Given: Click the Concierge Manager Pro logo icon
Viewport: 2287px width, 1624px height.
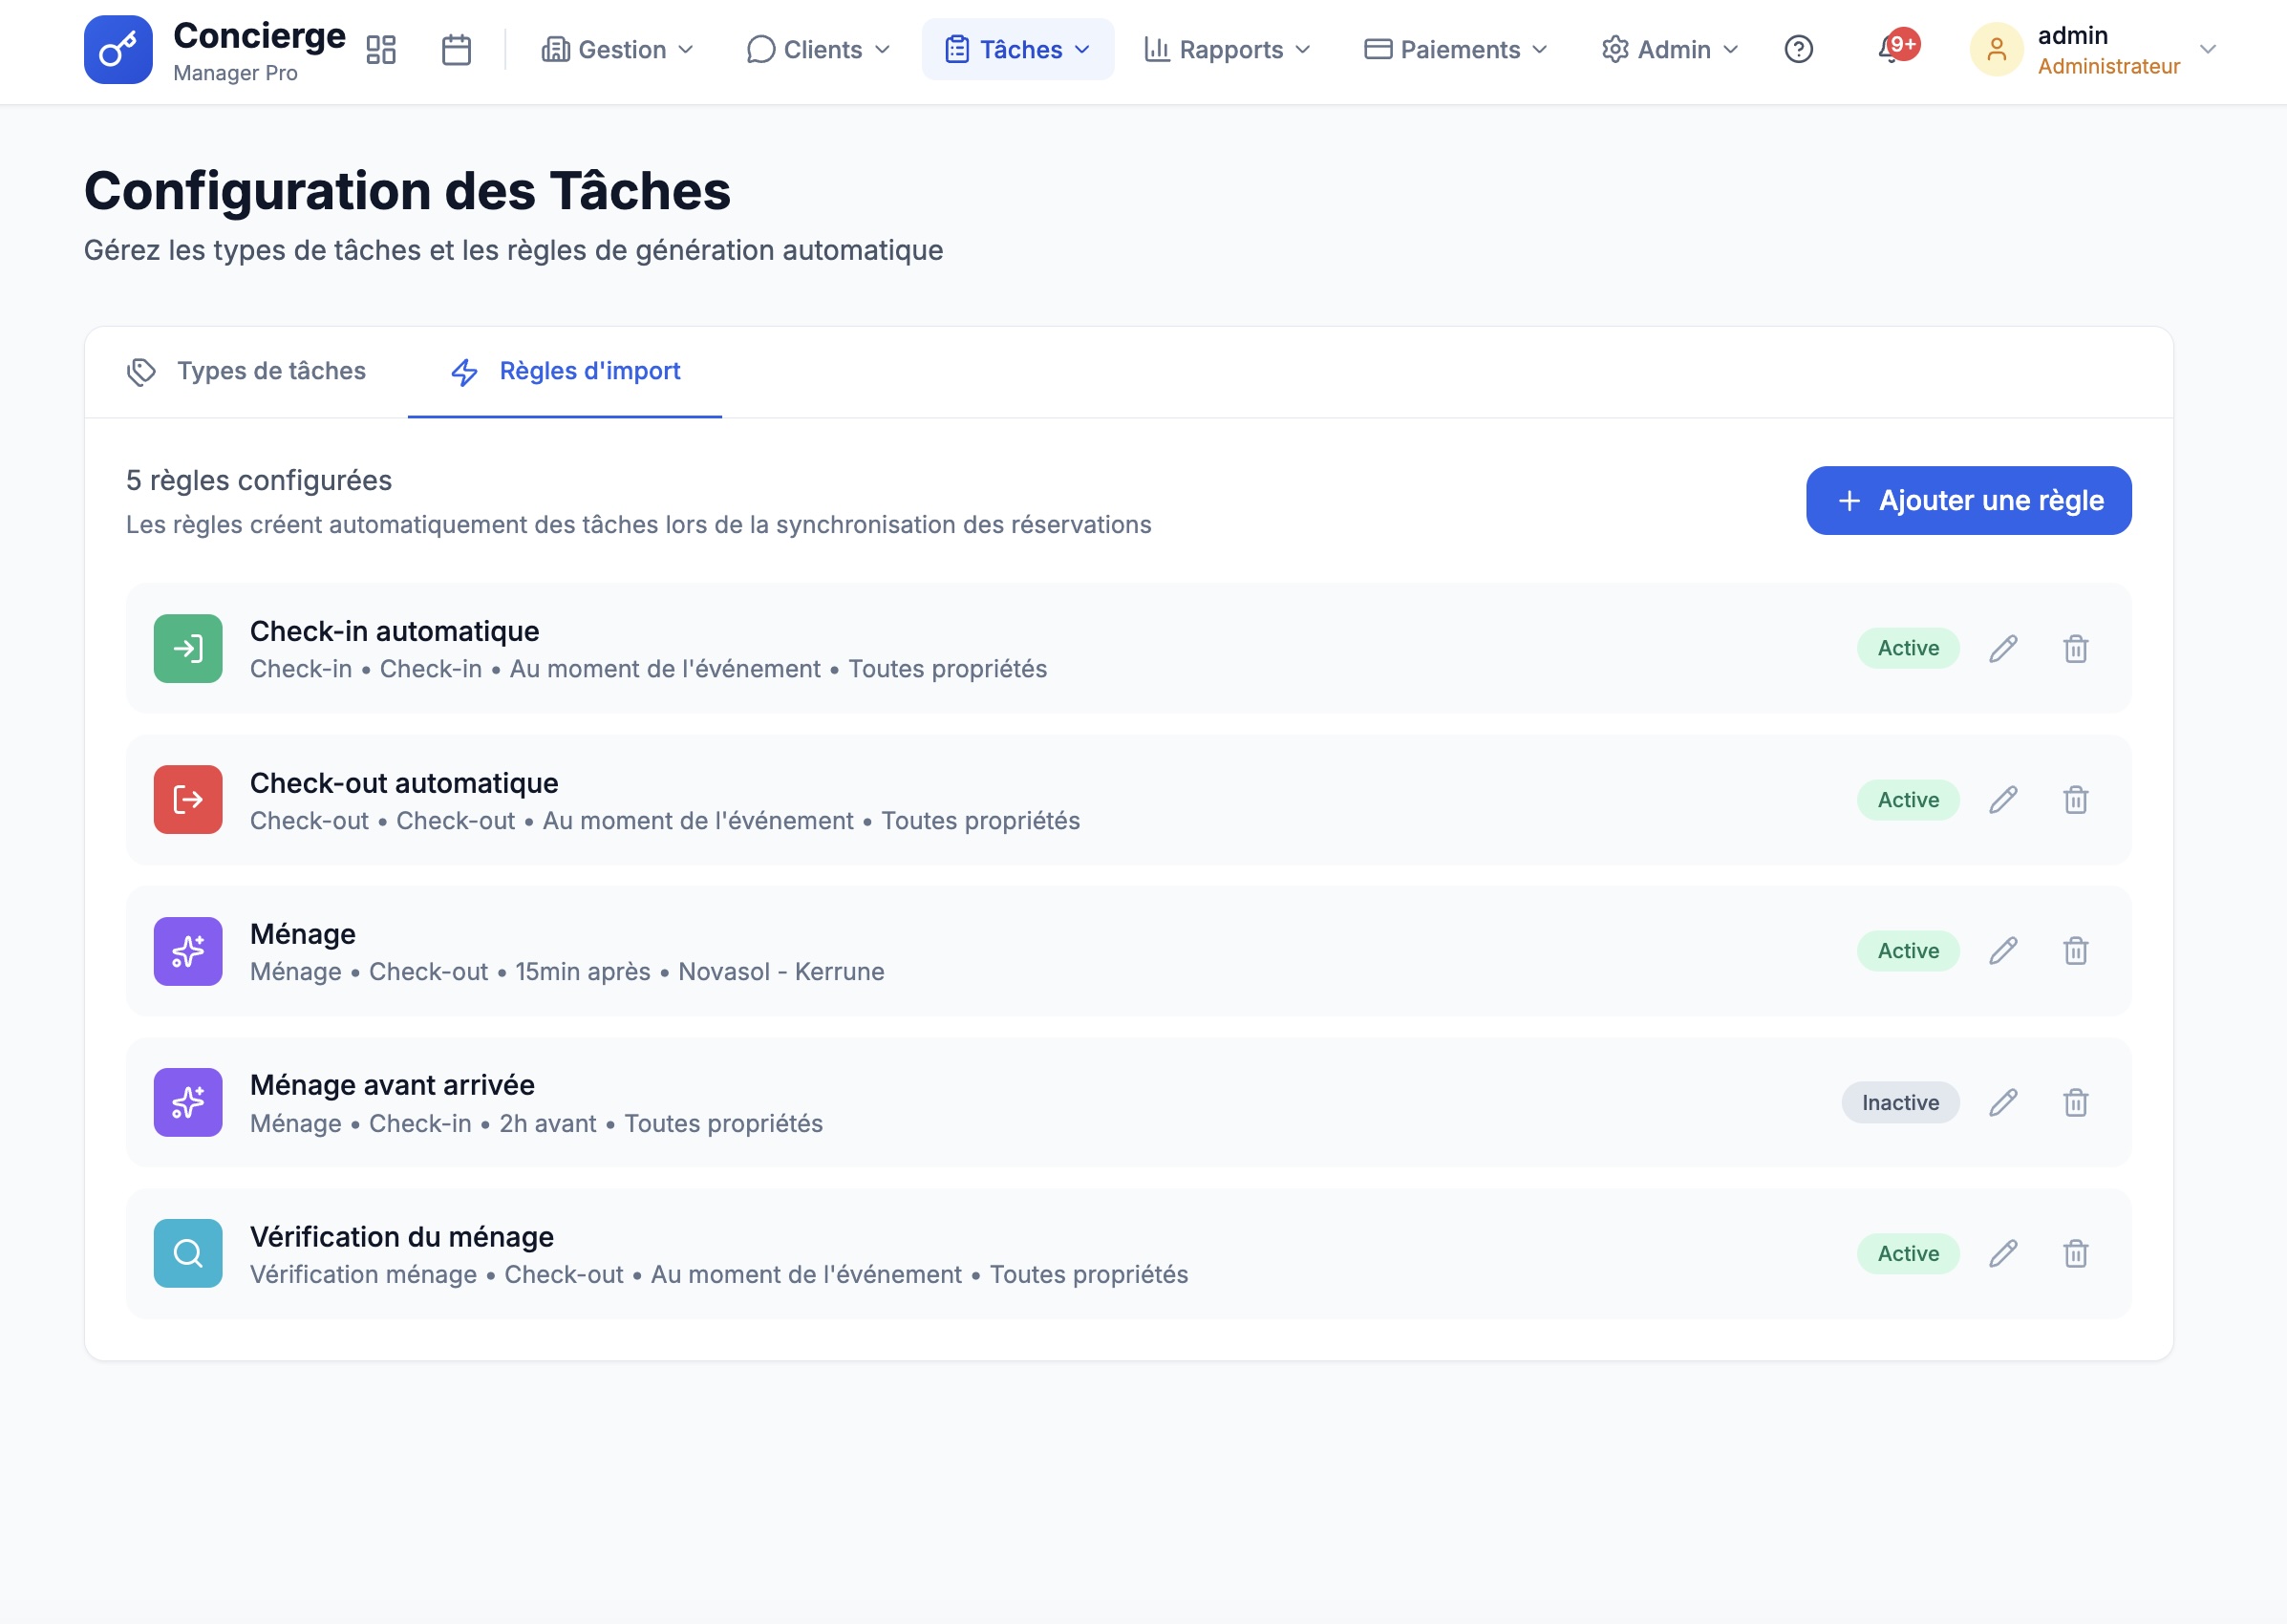Looking at the screenshot, I should 118,48.
